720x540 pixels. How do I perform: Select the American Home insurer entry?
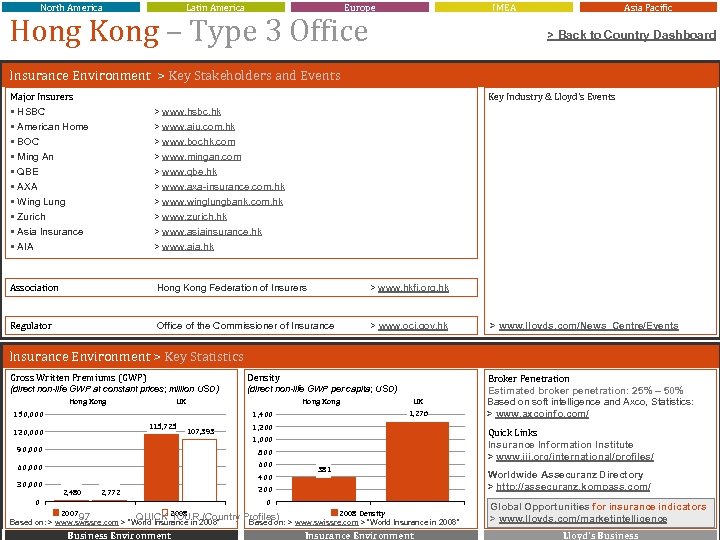pos(52,127)
